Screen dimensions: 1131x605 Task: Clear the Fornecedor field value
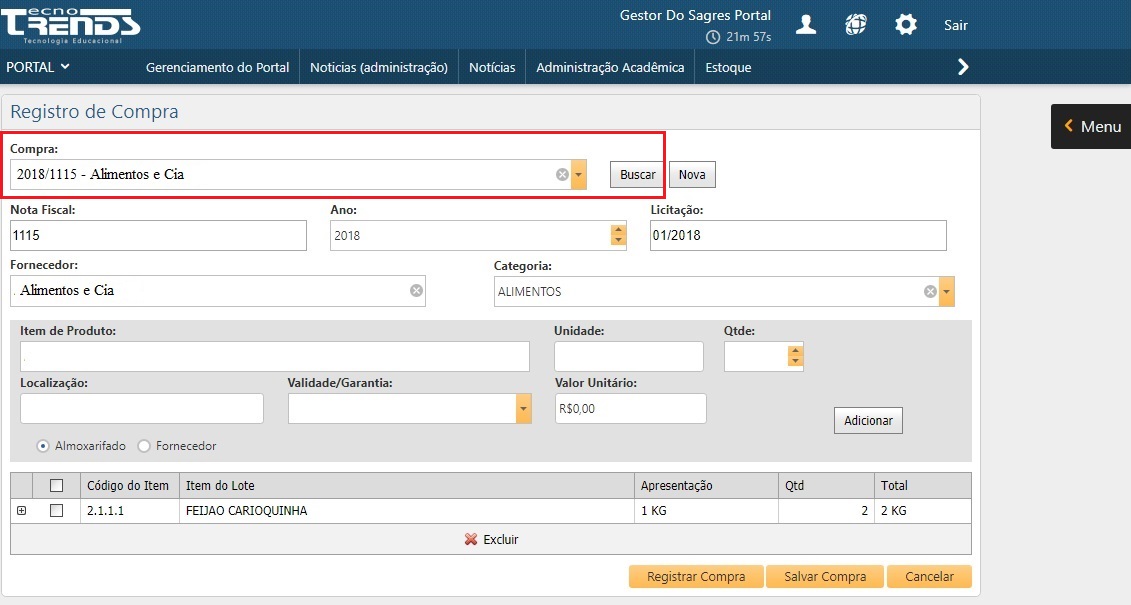coord(417,291)
